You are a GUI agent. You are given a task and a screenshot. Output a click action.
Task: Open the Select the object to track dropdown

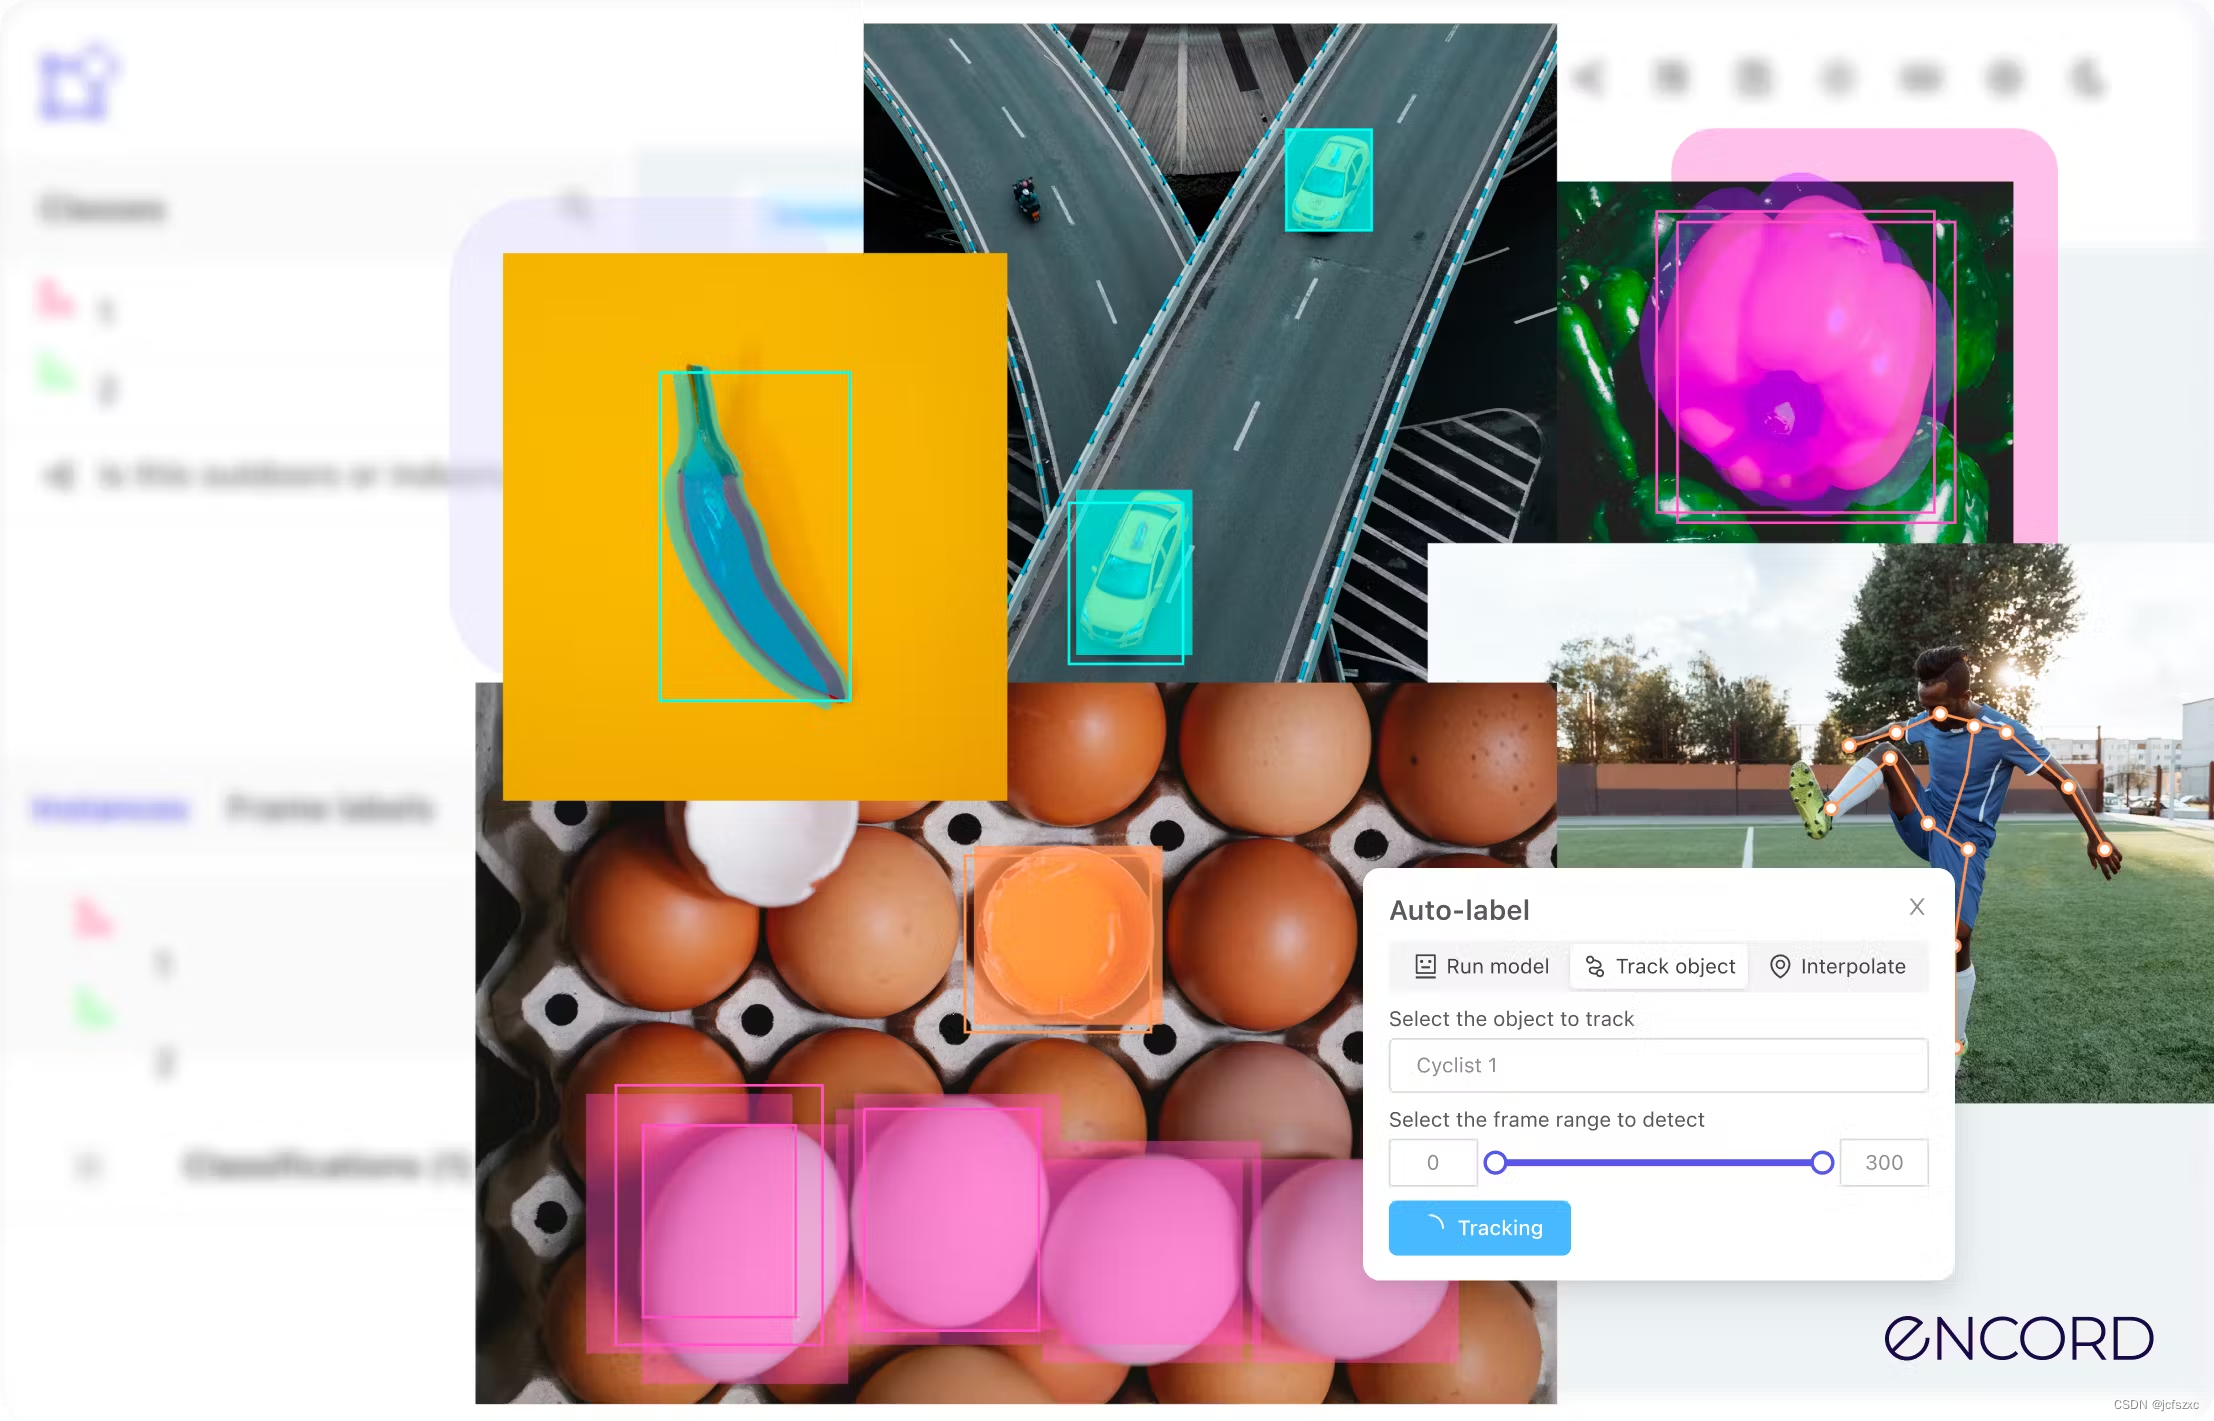(1657, 1065)
